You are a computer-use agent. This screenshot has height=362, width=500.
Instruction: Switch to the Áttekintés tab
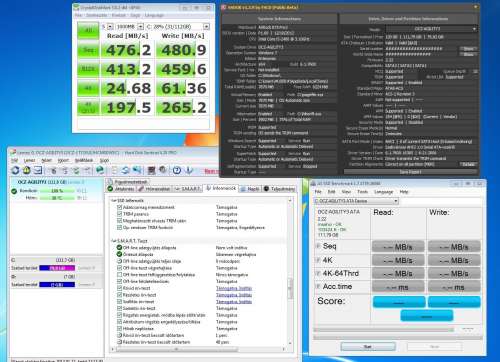(x=121, y=189)
